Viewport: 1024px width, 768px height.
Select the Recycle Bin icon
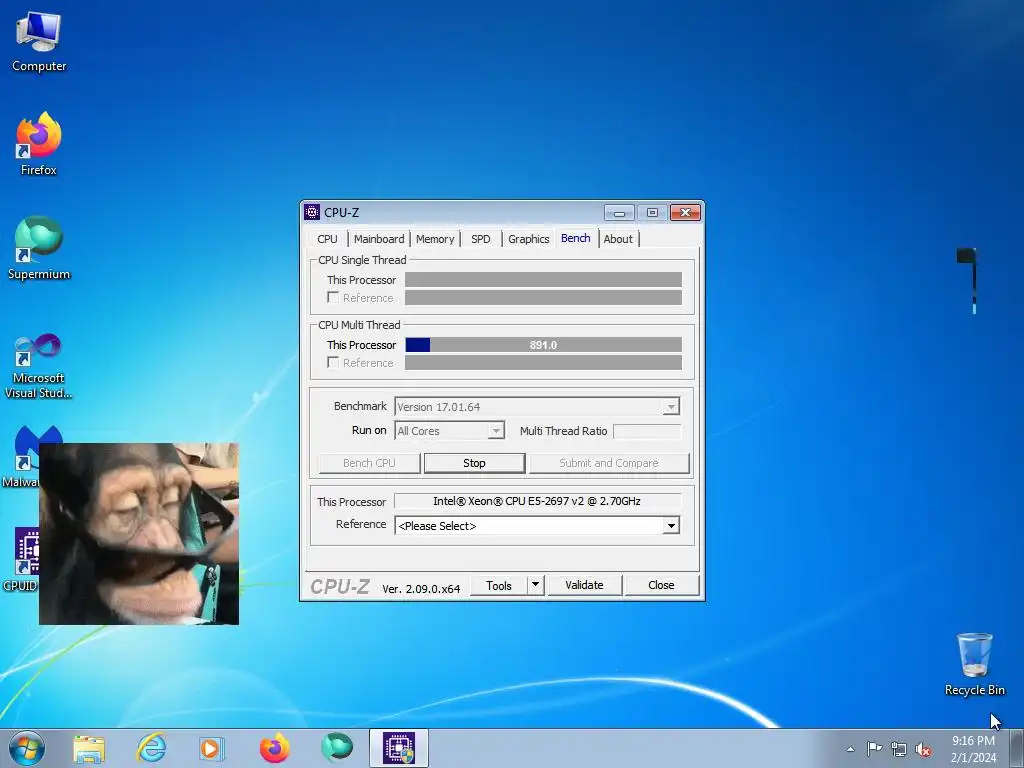pos(974,664)
